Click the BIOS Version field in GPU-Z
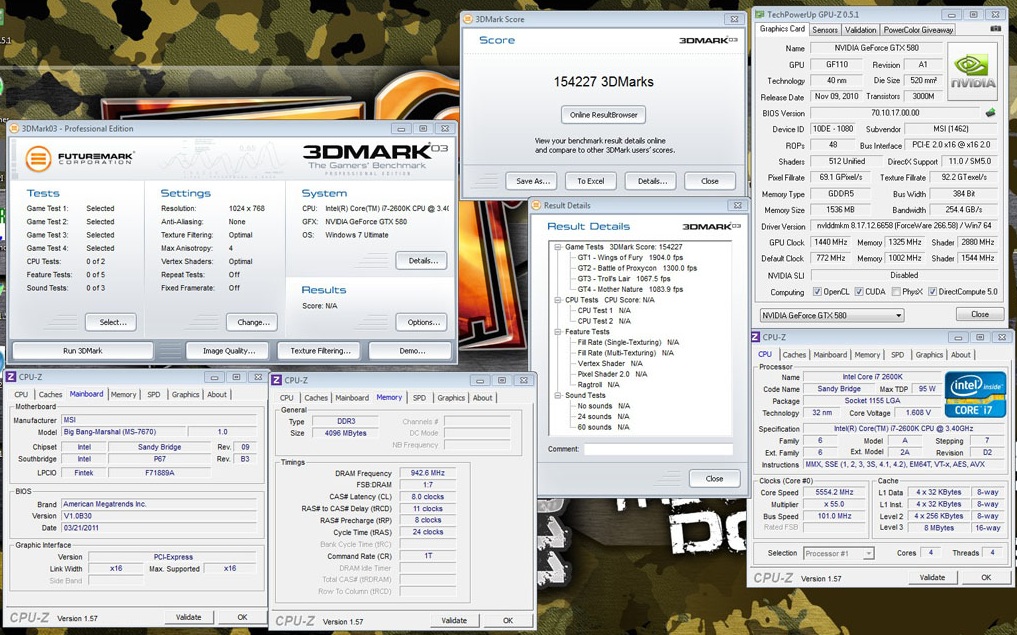The width and height of the screenshot is (1017, 635). coord(894,113)
